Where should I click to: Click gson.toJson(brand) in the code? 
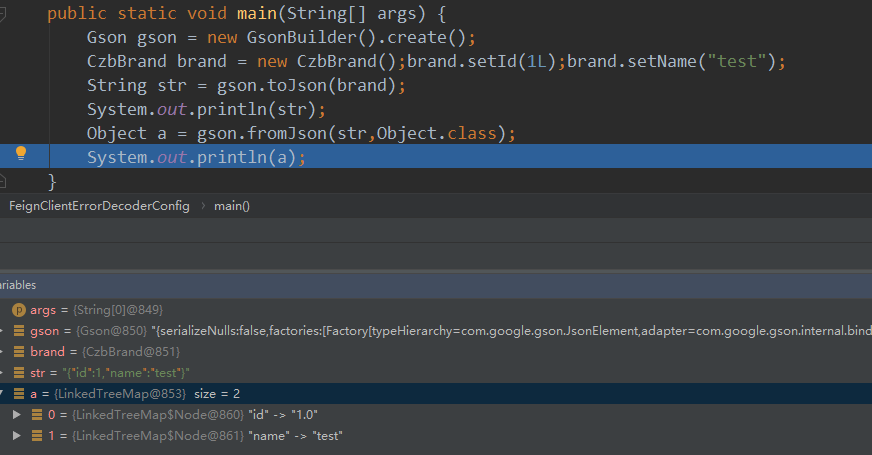(306, 86)
